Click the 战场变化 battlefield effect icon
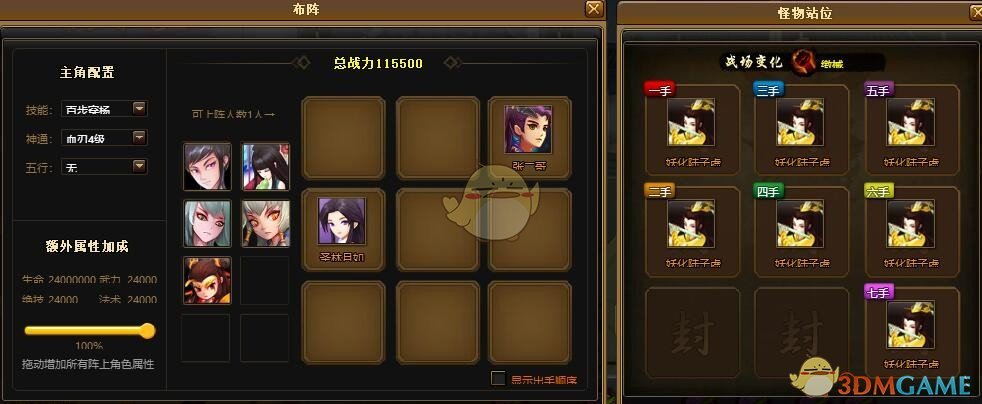 click(802, 61)
